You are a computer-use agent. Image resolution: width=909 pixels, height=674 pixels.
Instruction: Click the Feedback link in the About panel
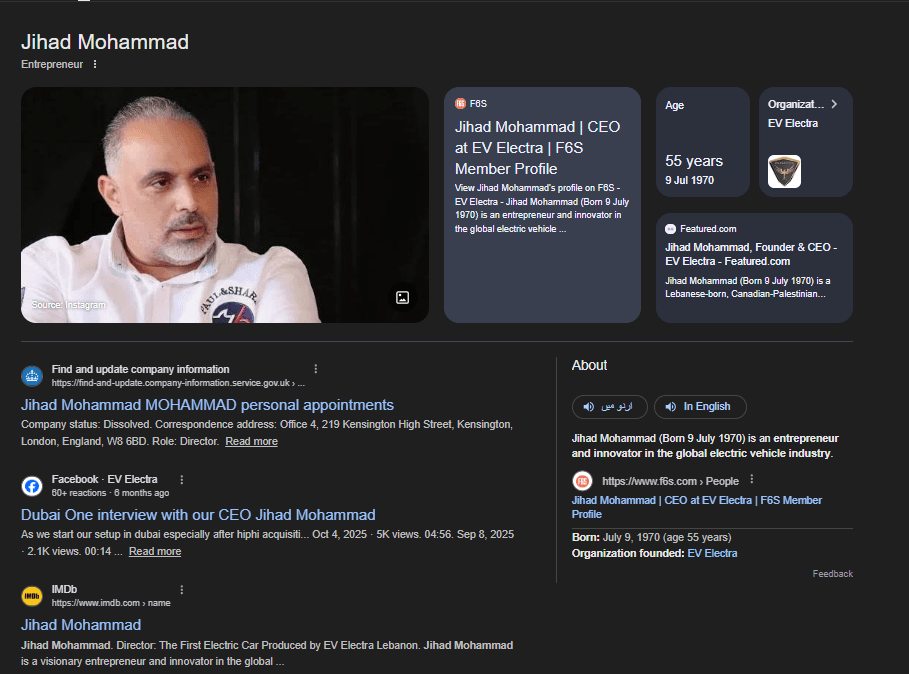[834, 573]
